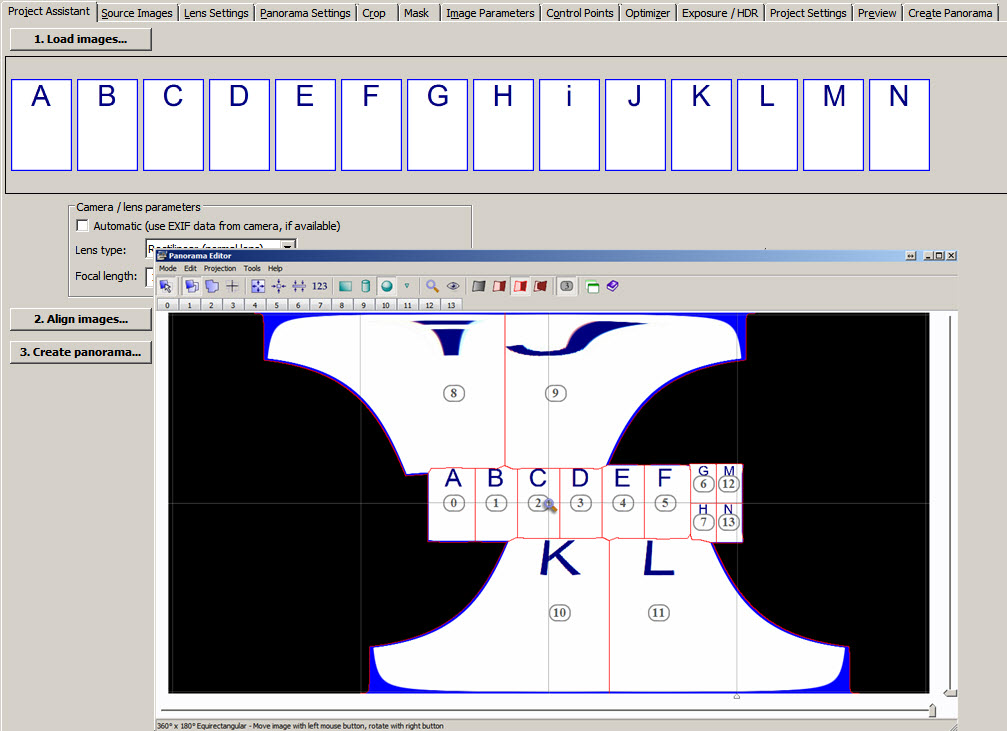1007x731 pixels.
Task: Switch to the Control Points tab
Action: pyautogui.click(x=580, y=13)
